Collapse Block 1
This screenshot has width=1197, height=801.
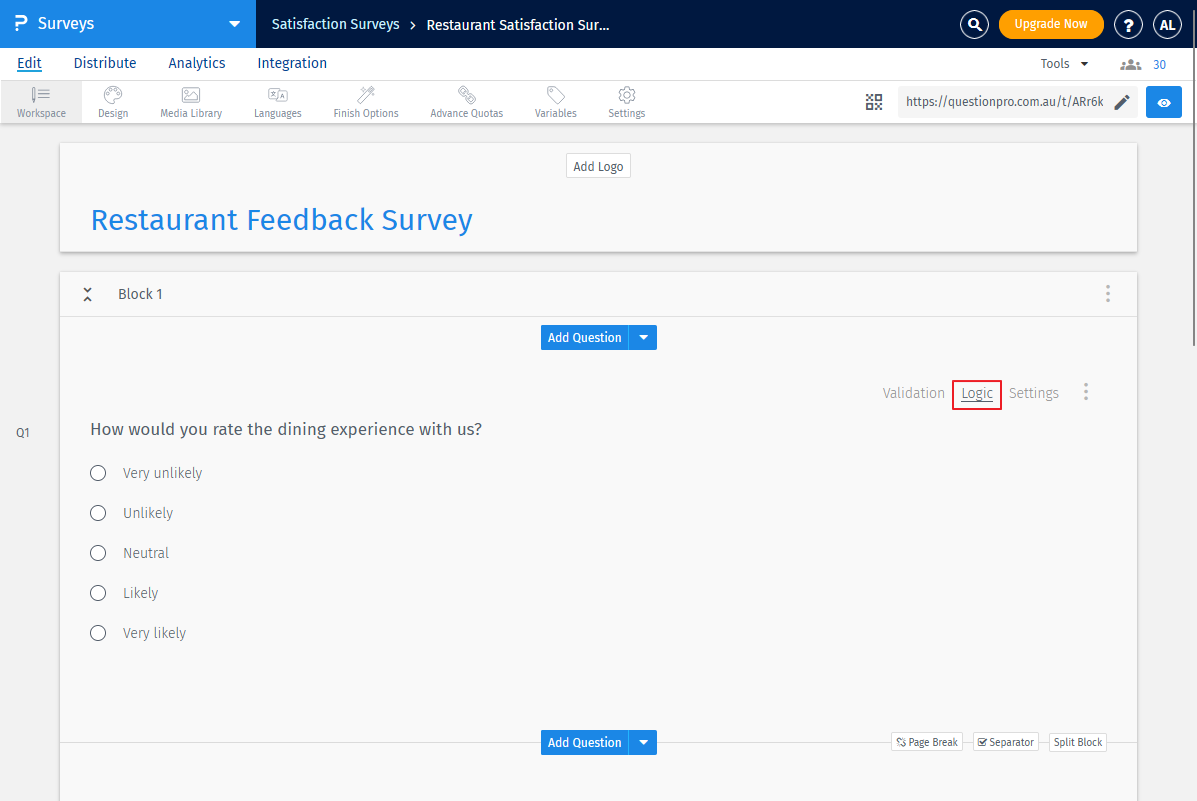click(87, 294)
